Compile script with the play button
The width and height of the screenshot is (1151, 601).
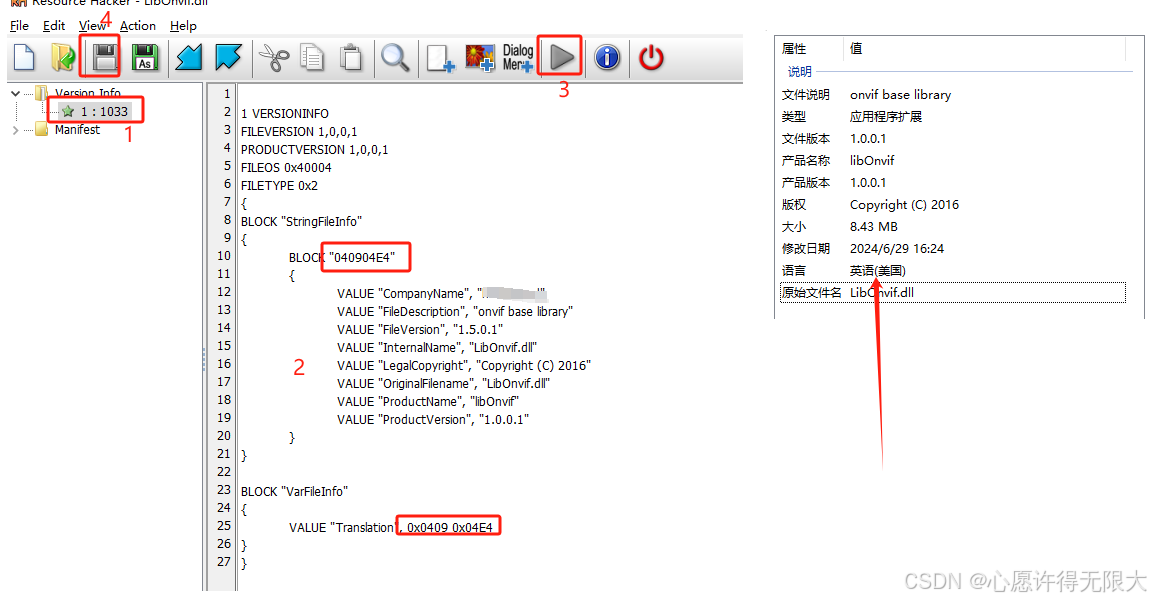(562, 57)
